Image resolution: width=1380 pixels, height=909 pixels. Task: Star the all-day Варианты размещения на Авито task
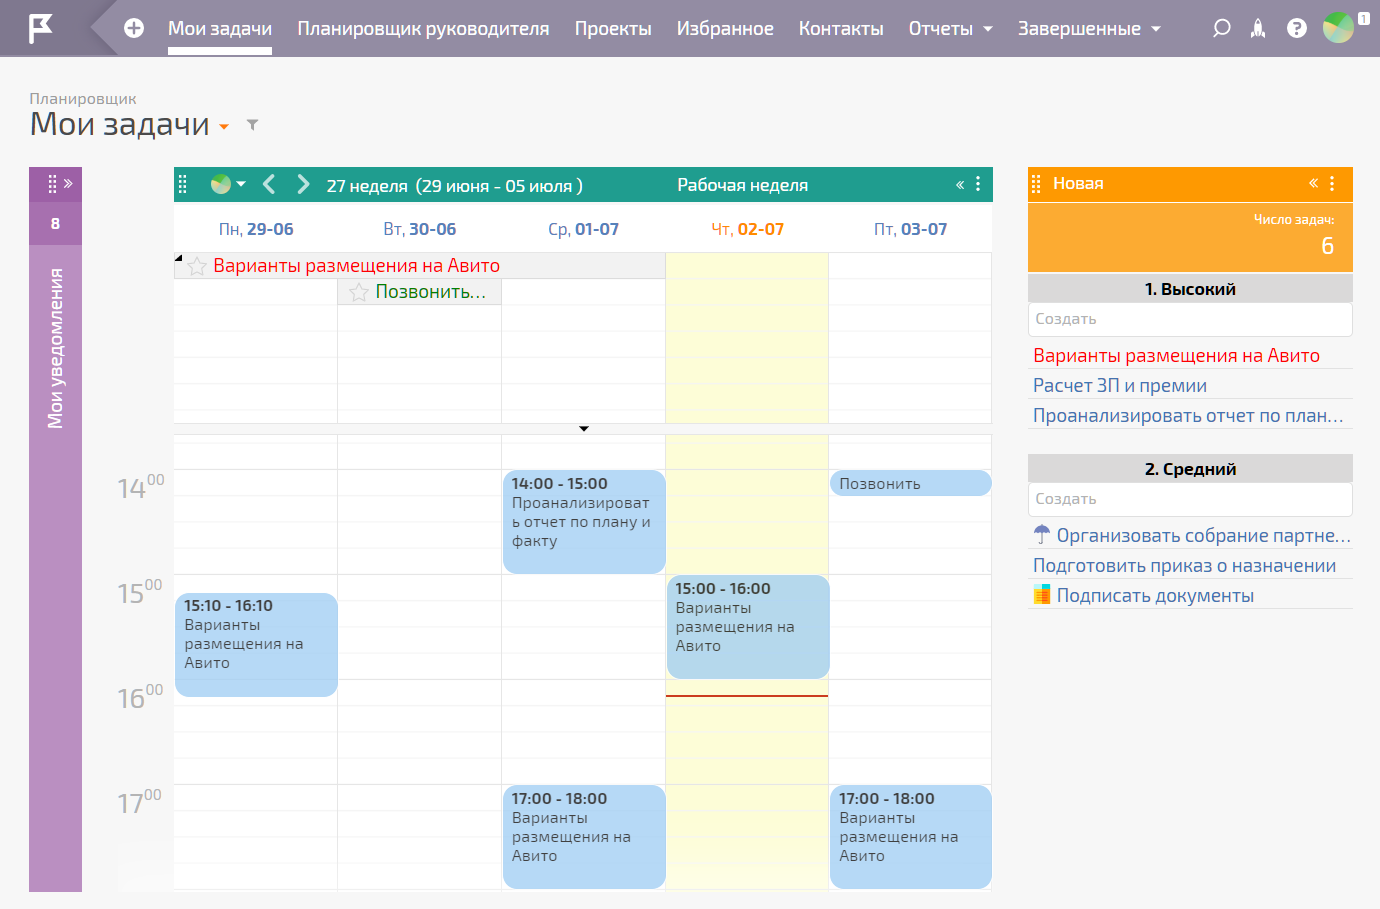coord(197,266)
